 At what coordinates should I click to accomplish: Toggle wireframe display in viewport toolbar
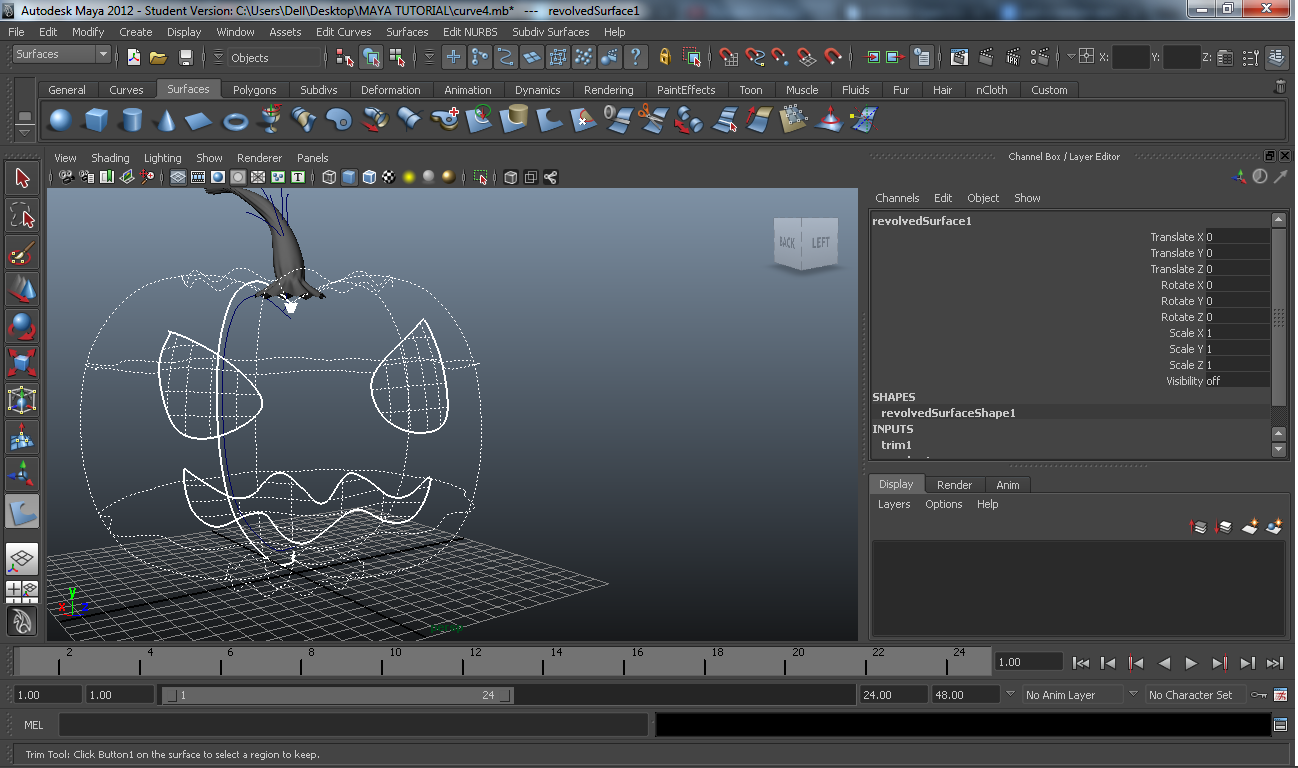click(329, 178)
